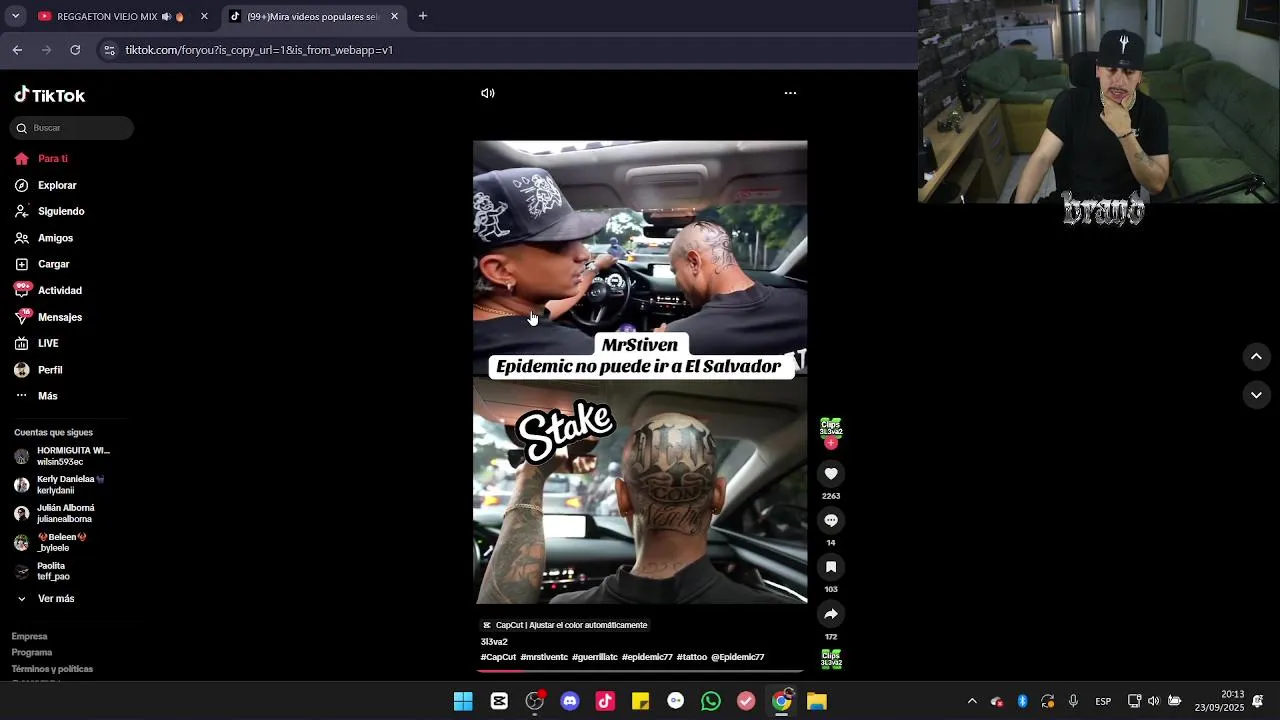Image resolution: width=1280 pixels, height=720 pixels.
Task: Save the video with bookmark icon
Action: coord(831,567)
